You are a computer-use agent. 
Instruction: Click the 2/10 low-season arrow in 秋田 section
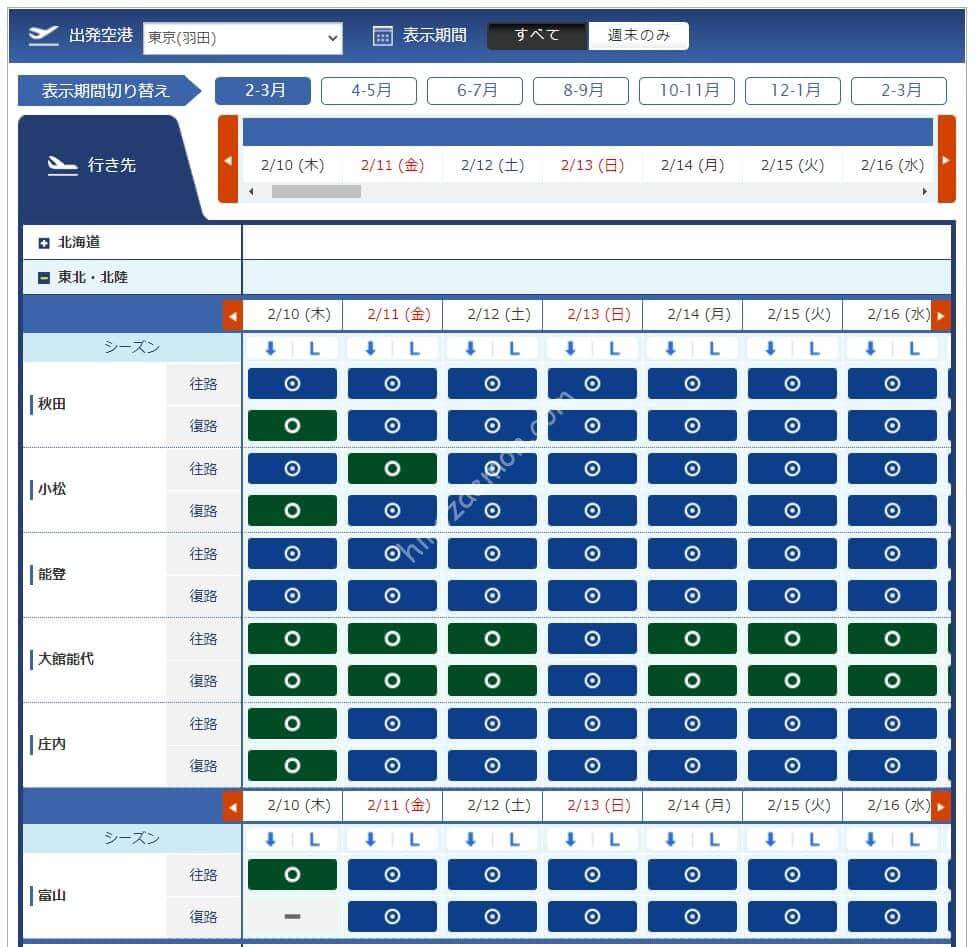[270, 349]
